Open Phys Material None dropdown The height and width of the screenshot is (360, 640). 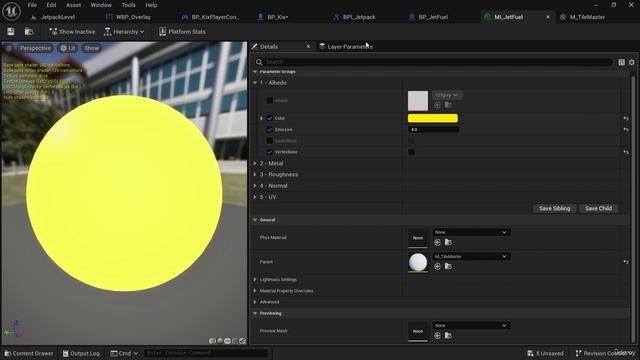(471, 232)
